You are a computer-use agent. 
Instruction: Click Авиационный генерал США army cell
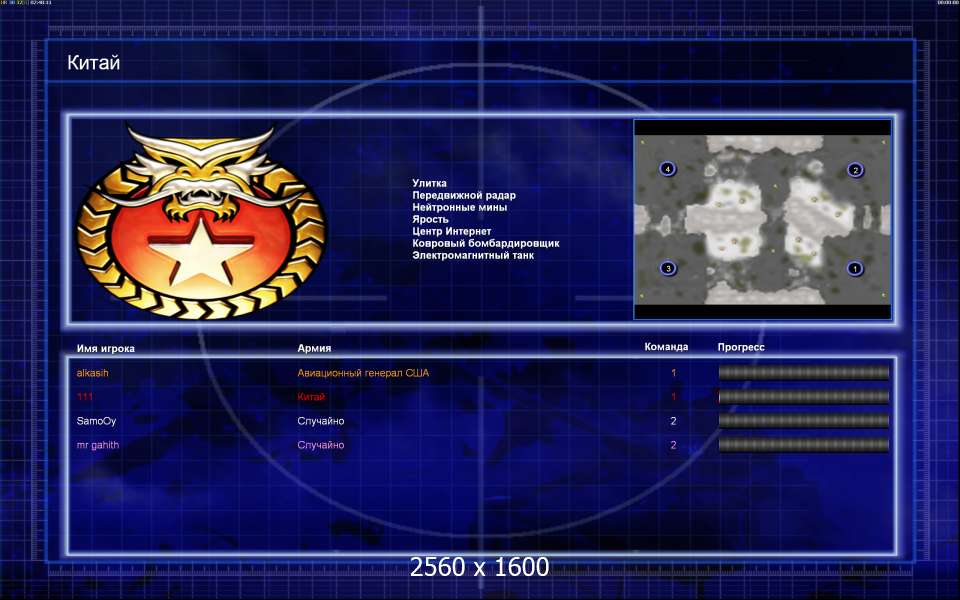pyautogui.click(x=363, y=373)
